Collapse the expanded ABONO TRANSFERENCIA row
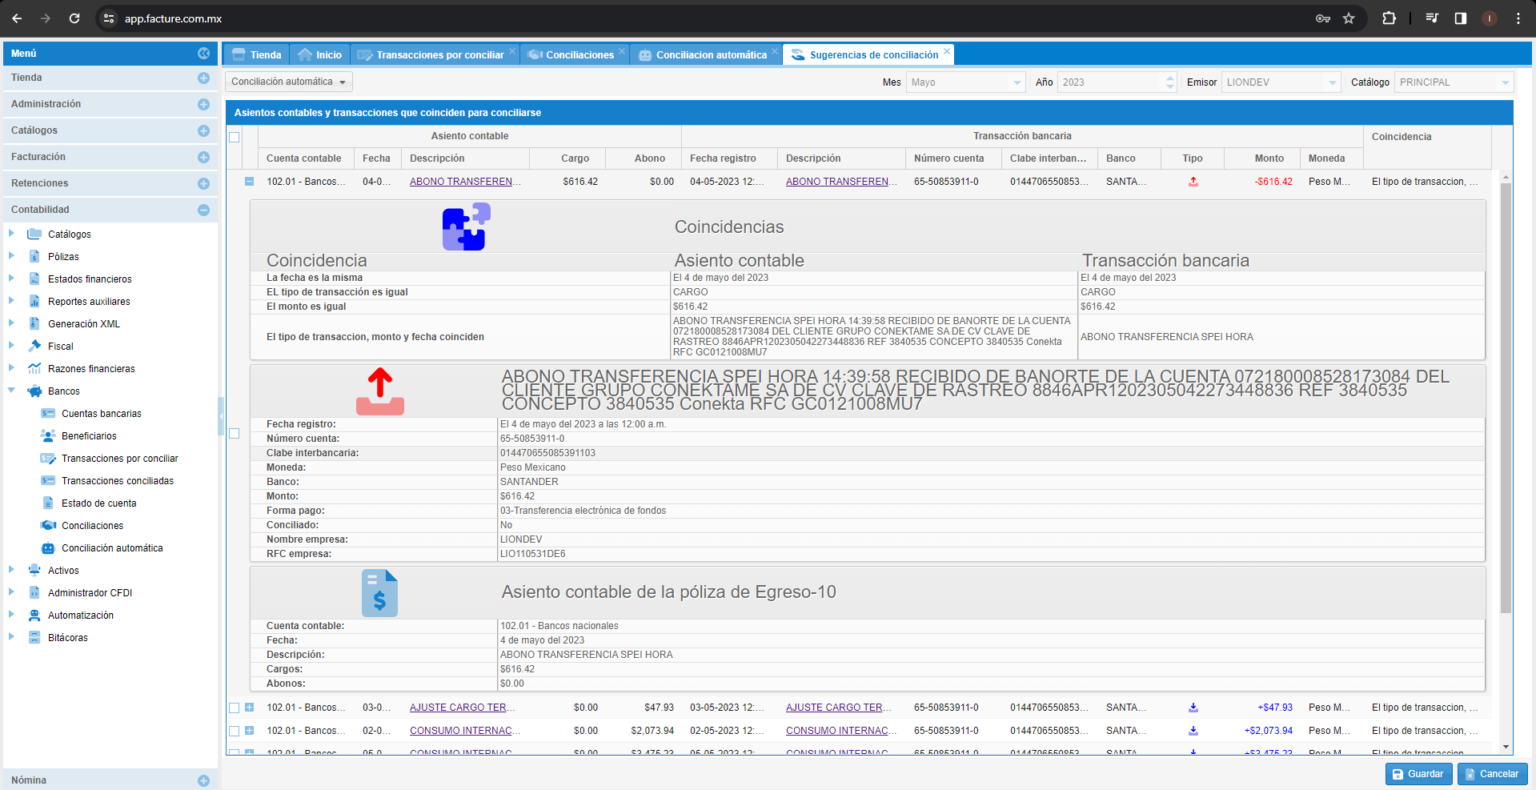The width and height of the screenshot is (1536, 790). point(249,182)
